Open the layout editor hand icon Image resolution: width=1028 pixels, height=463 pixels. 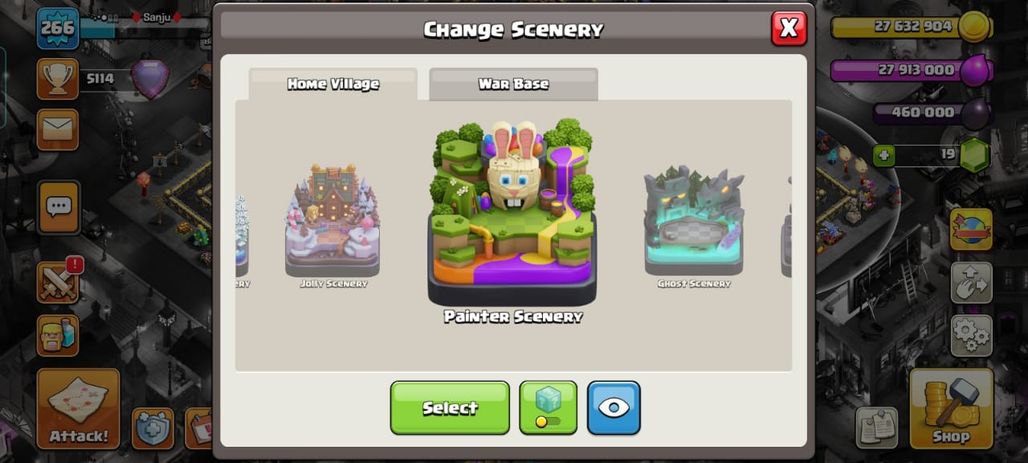click(x=971, y=283)
